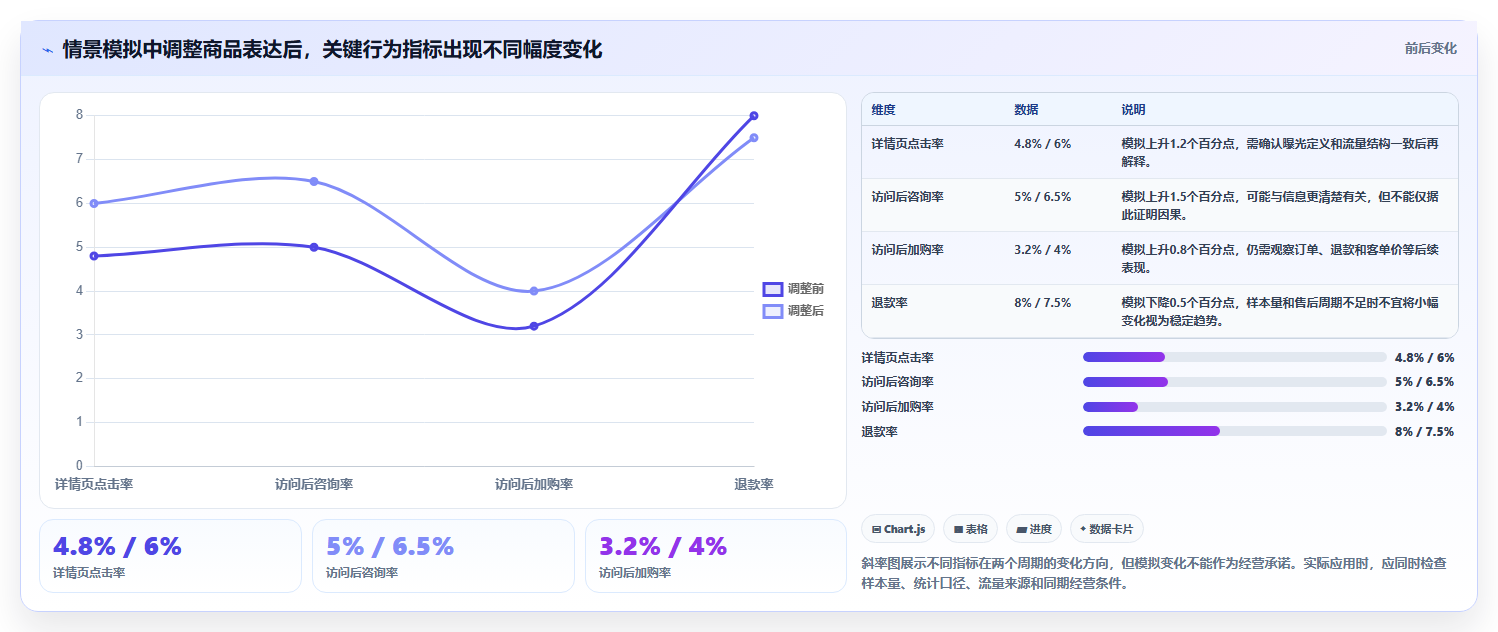Toggle the 调整前 legend series

tap(793, 289)
